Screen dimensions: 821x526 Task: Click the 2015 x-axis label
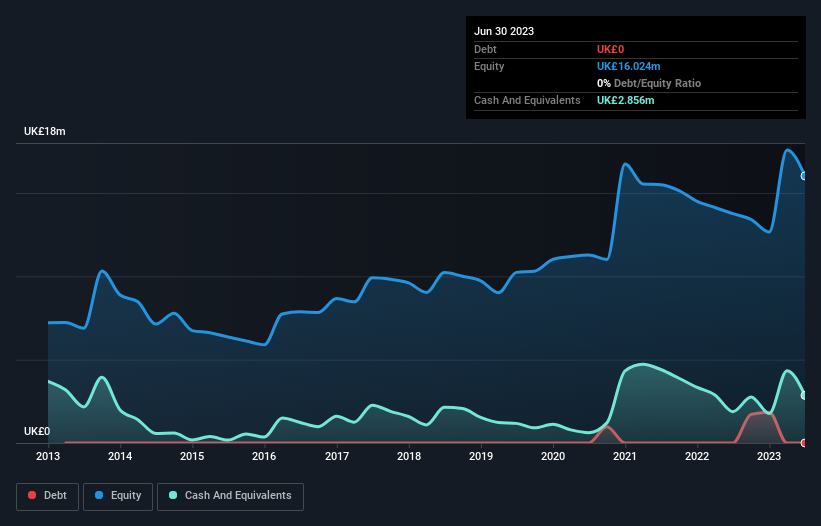192,456
